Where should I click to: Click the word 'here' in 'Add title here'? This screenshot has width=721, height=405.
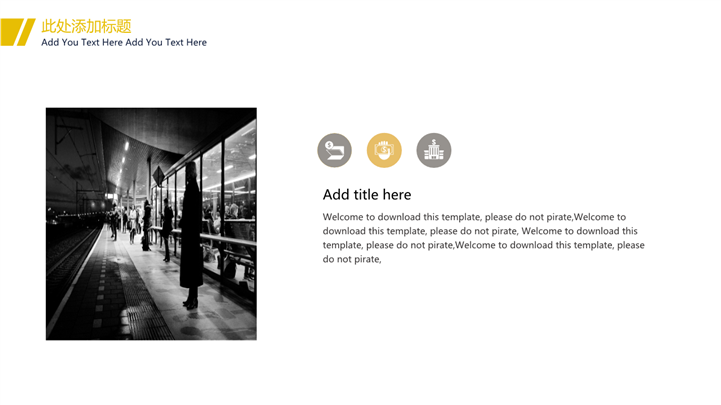point(394,195)
